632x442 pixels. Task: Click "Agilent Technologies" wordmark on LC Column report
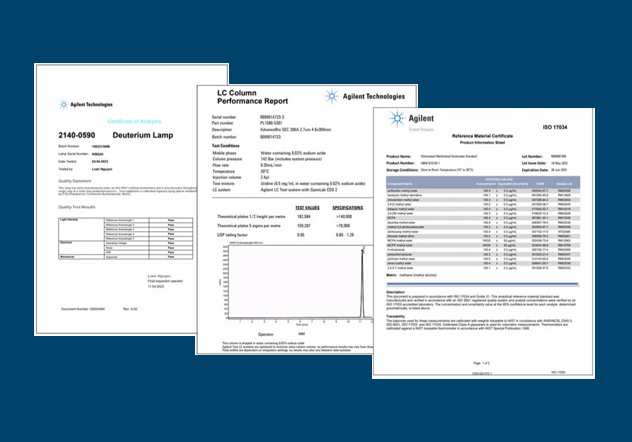click(374, 96)
